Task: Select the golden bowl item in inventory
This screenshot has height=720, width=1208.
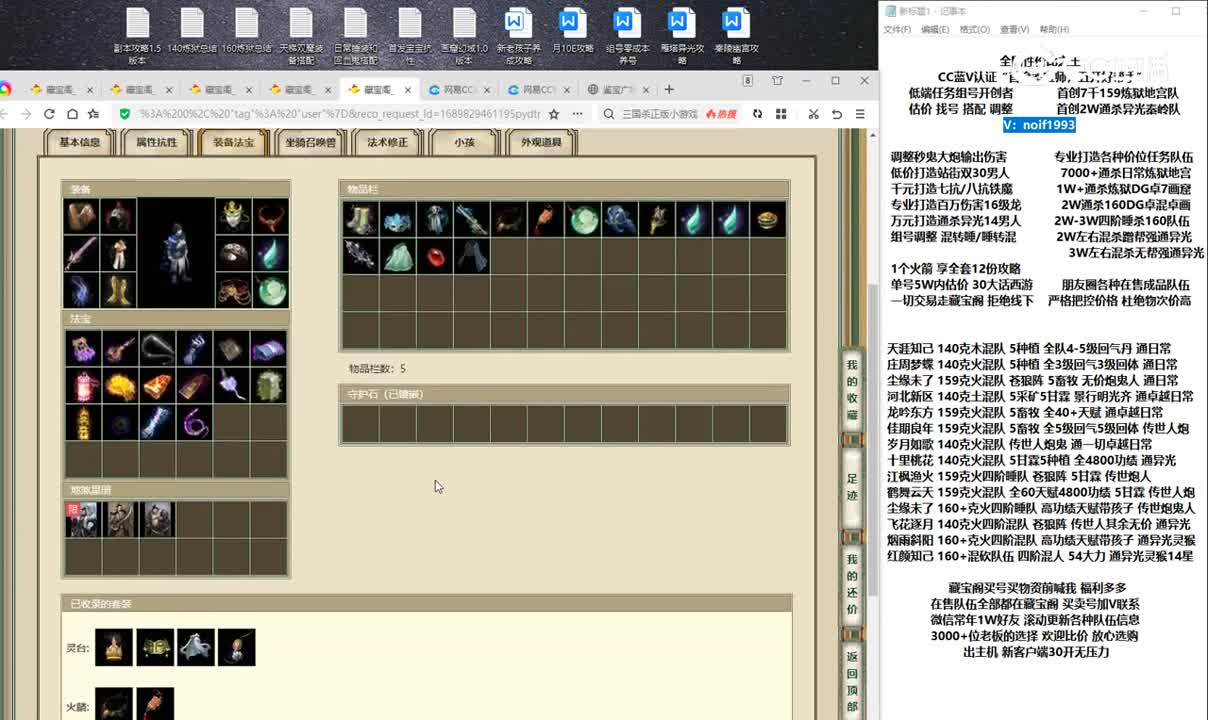Action: 768,219
